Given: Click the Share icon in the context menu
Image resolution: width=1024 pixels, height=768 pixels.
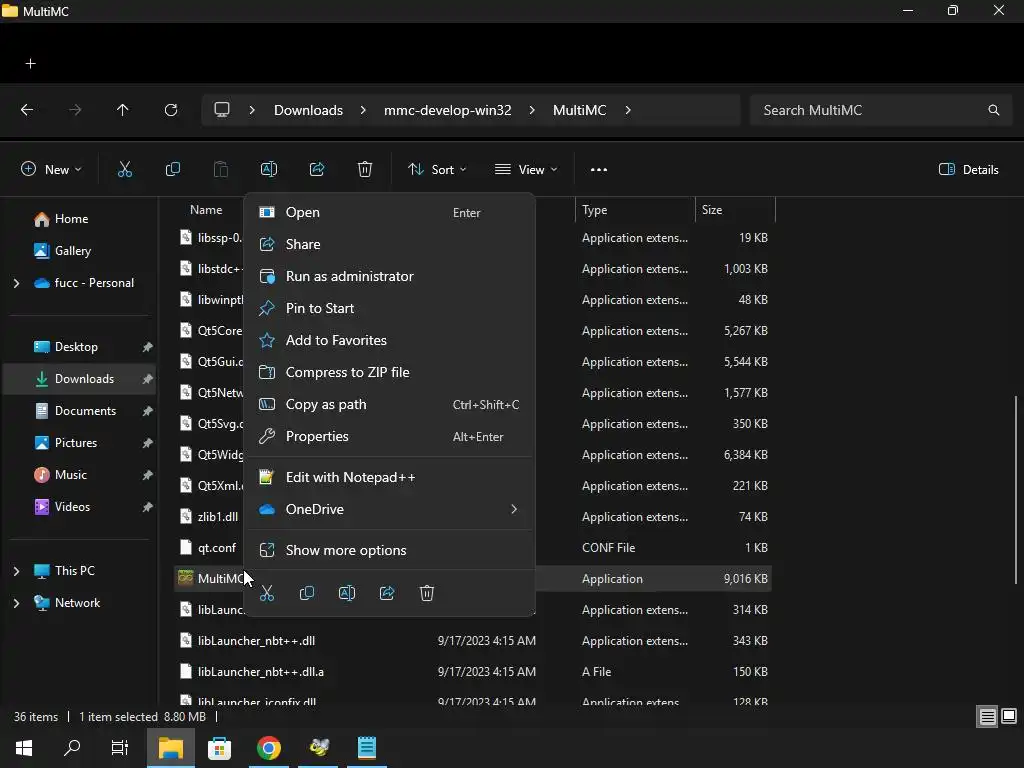Looking at the screenshot, I should [387, 593].
